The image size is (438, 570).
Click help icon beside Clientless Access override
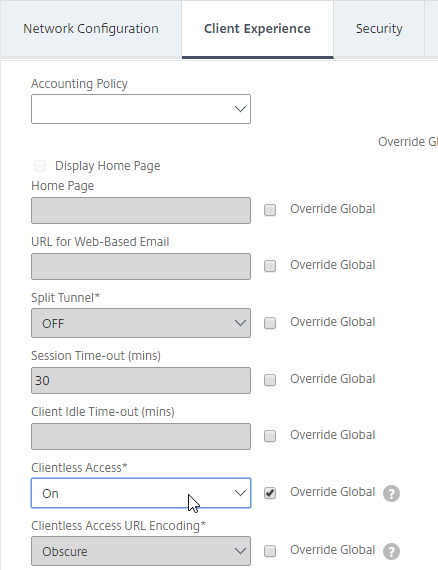pyautogui.click(x=391, y=493)
